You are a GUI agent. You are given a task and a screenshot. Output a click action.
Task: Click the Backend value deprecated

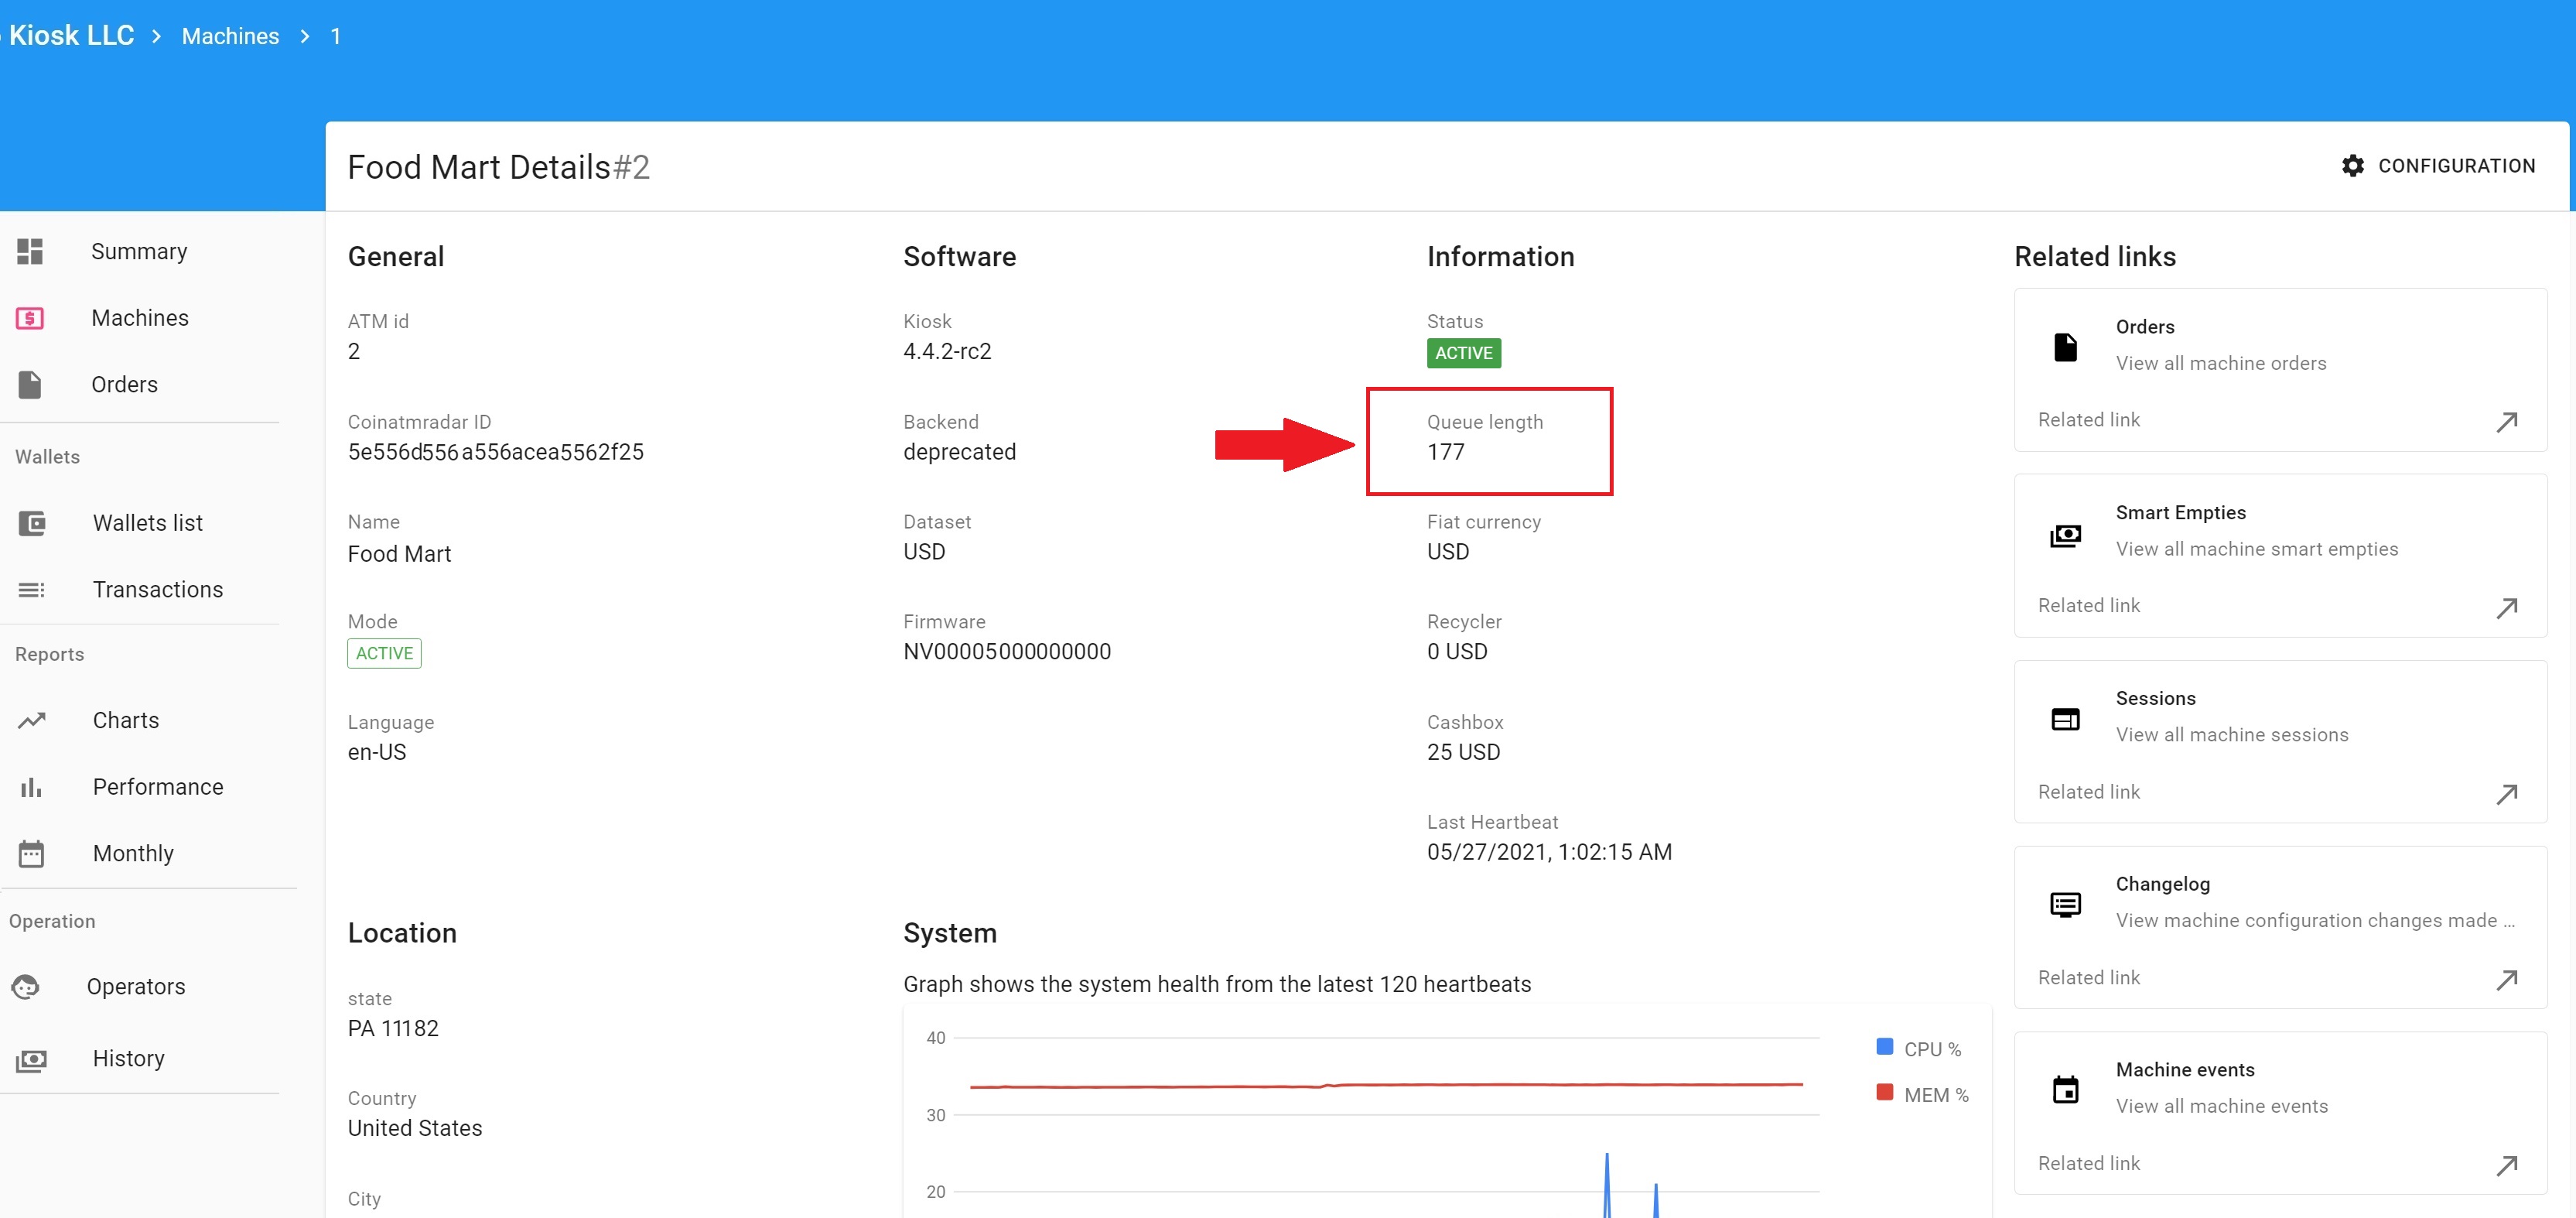click(959, 452)
